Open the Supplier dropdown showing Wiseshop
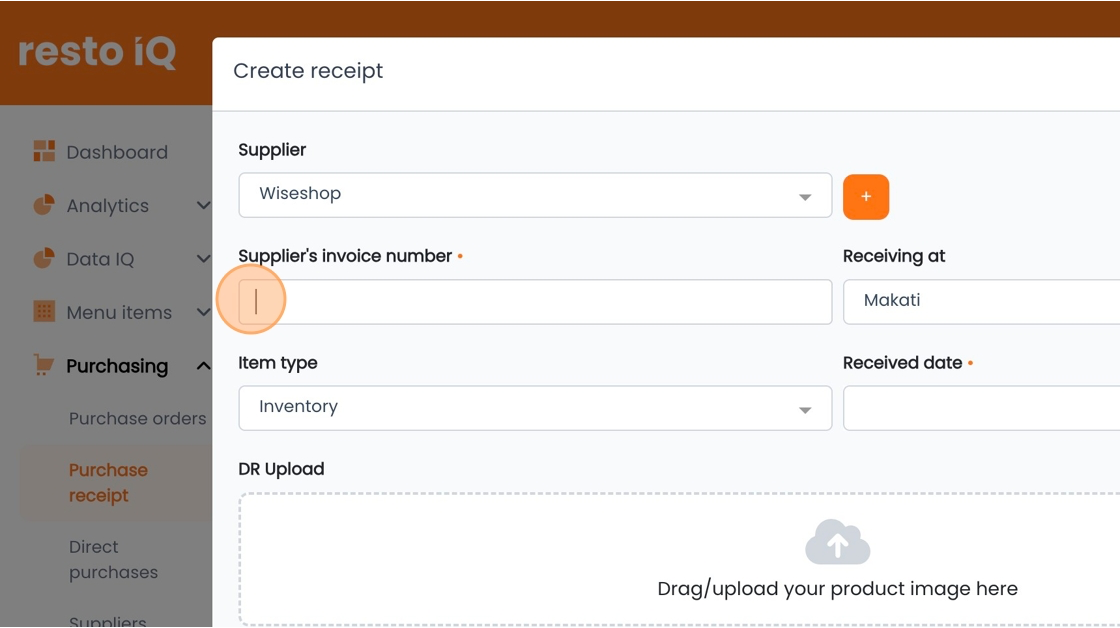Screen dimensions: 1120x628 coord(535,195)
